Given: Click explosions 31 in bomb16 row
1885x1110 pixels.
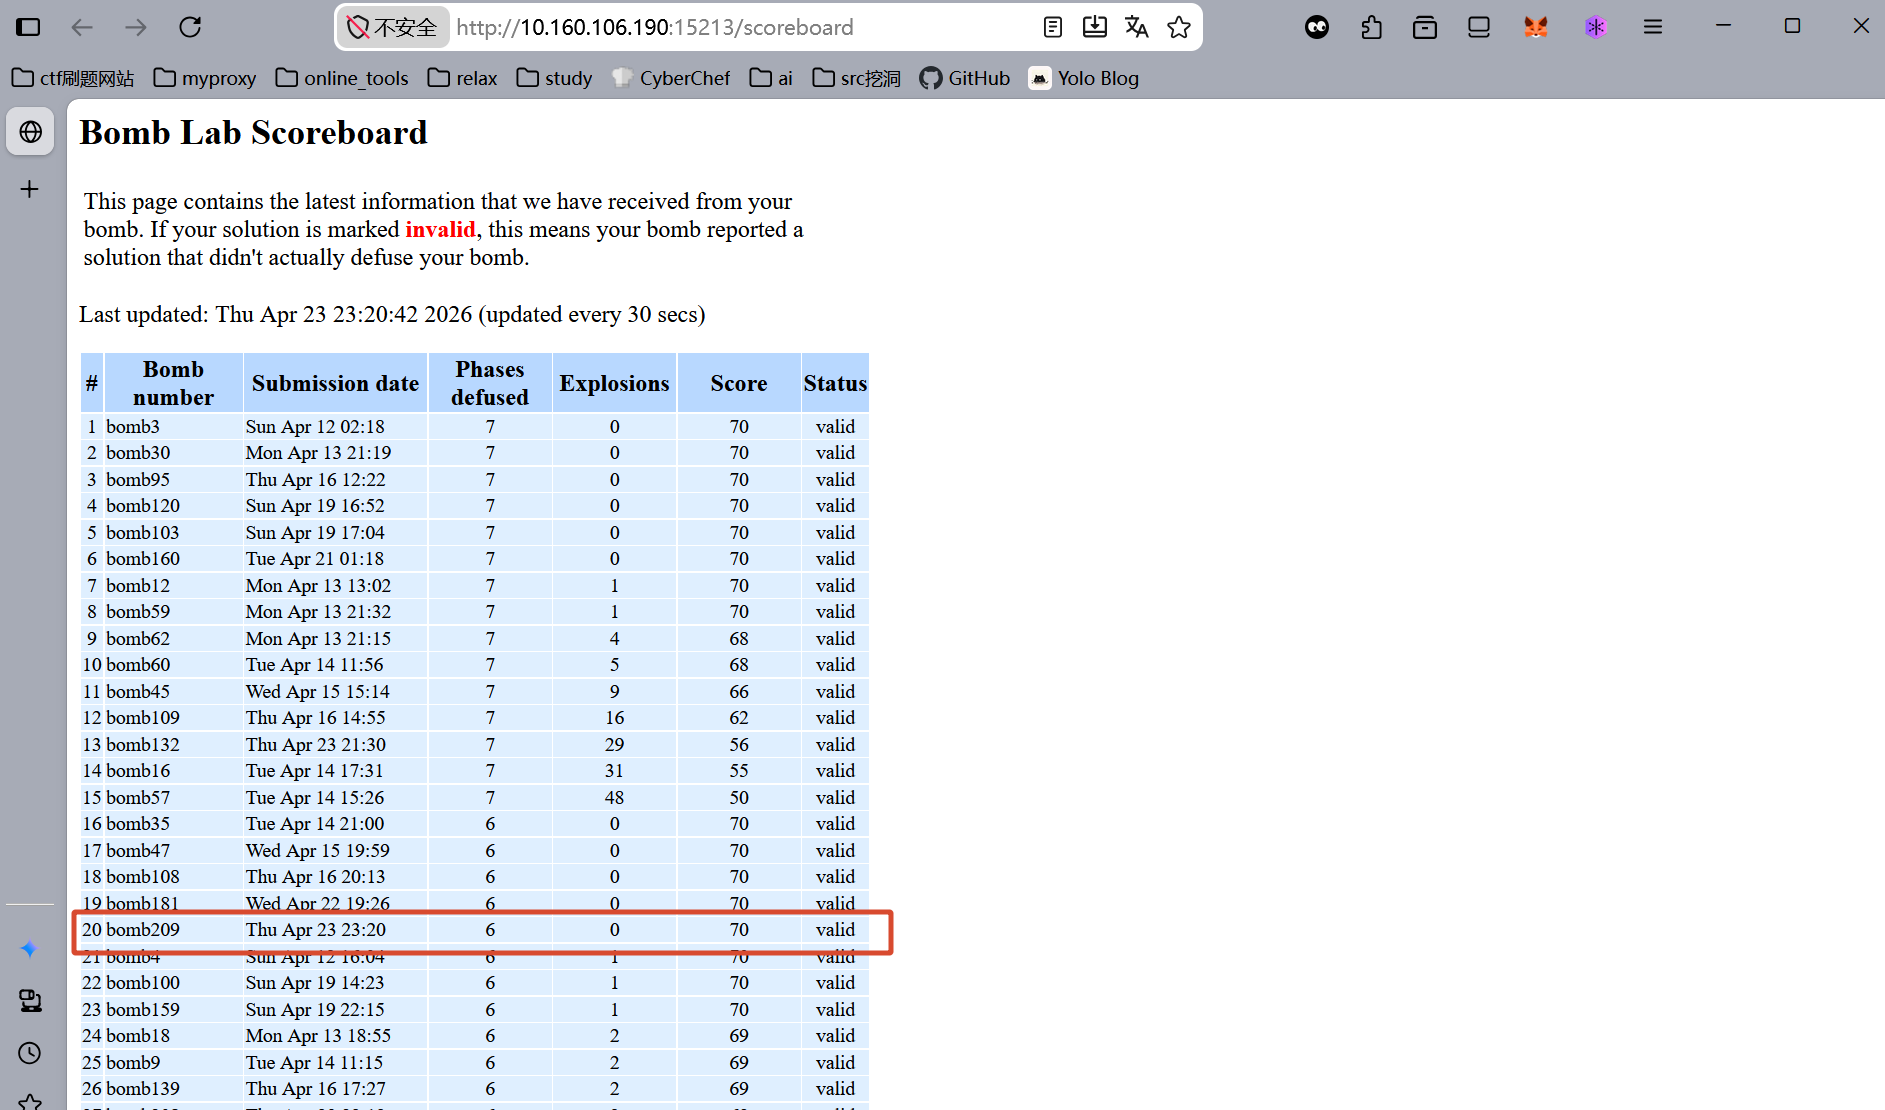Looking at the screenshot, I should [x=614, y=771].
